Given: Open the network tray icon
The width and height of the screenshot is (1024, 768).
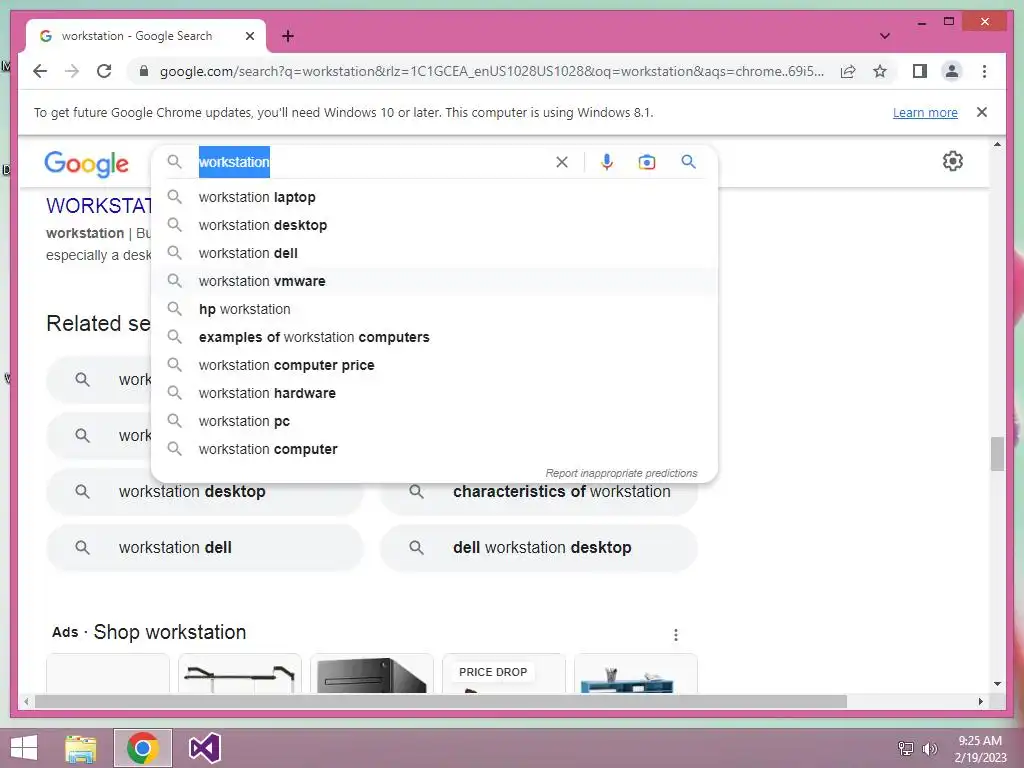Looking at the screenshot, I should coord(906,749).
